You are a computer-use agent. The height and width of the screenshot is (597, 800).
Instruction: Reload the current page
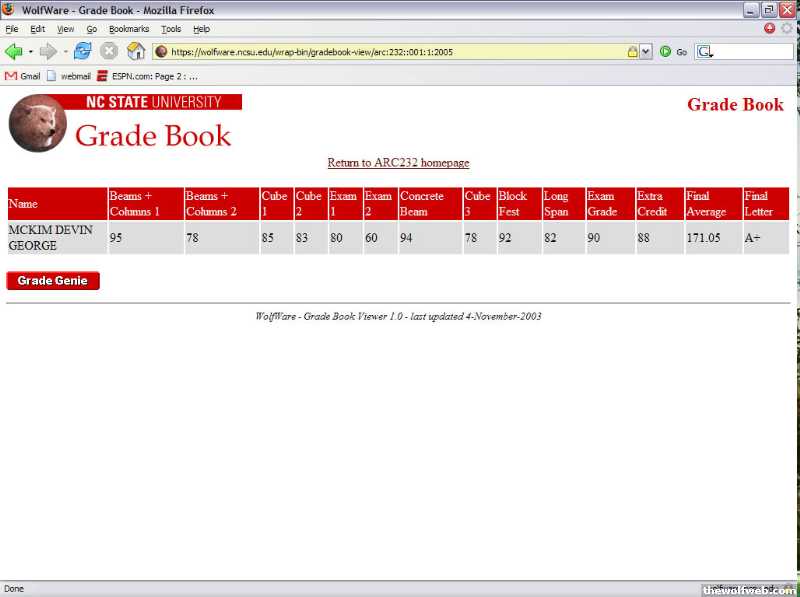82,51
